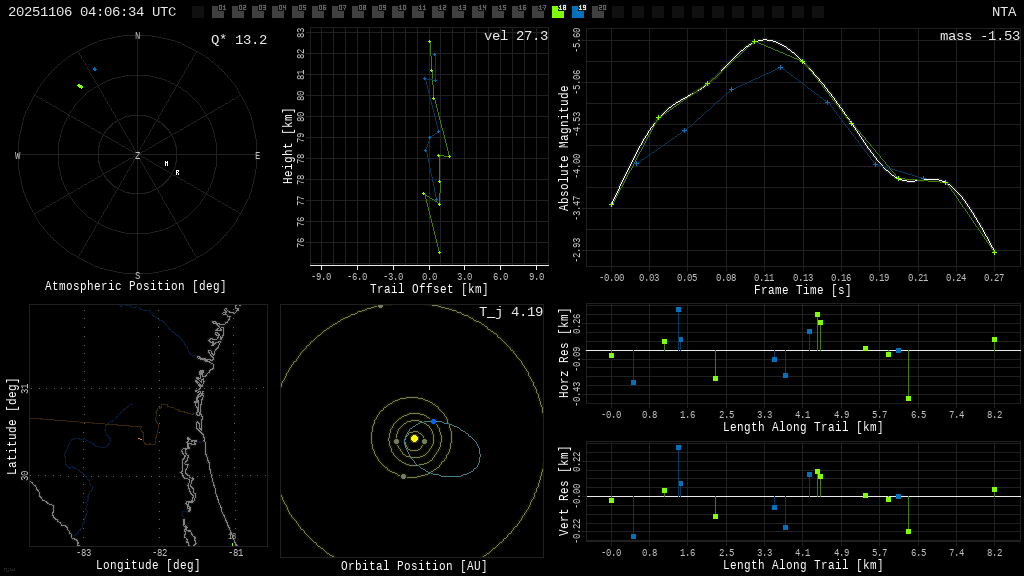Select the gray station 01 box
Viewport: 1024px width, 576px height.
(218, 12)
